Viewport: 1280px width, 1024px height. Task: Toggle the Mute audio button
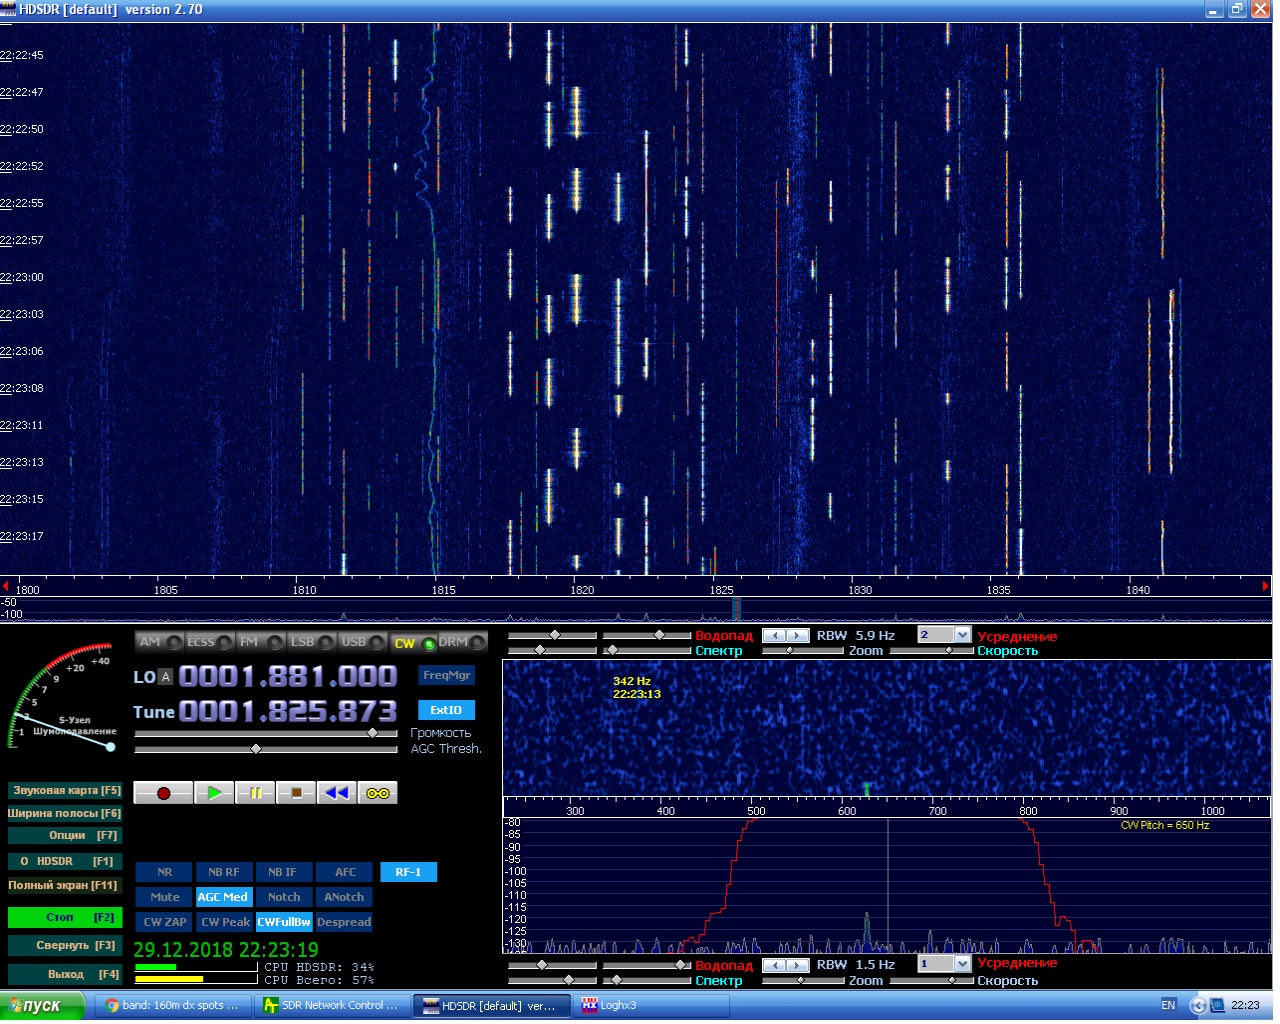(x=164, y=897)
